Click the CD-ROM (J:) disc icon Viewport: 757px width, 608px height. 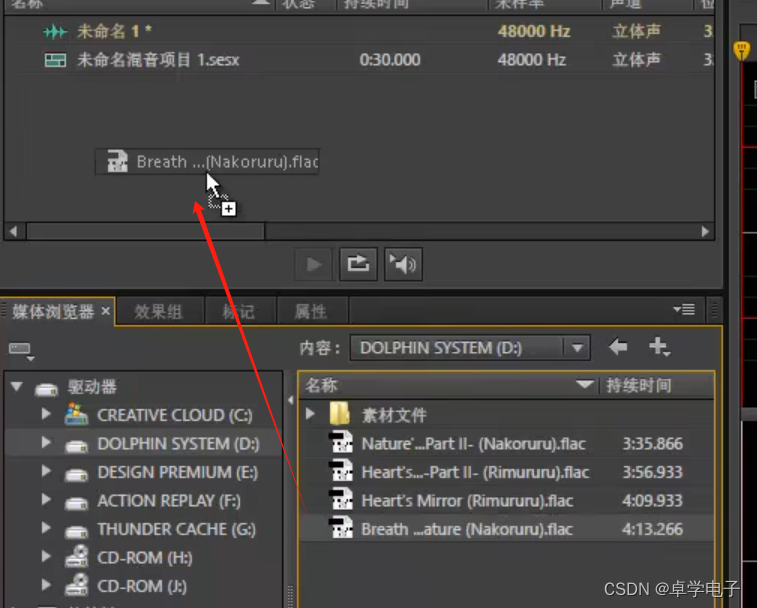point(76,585)
